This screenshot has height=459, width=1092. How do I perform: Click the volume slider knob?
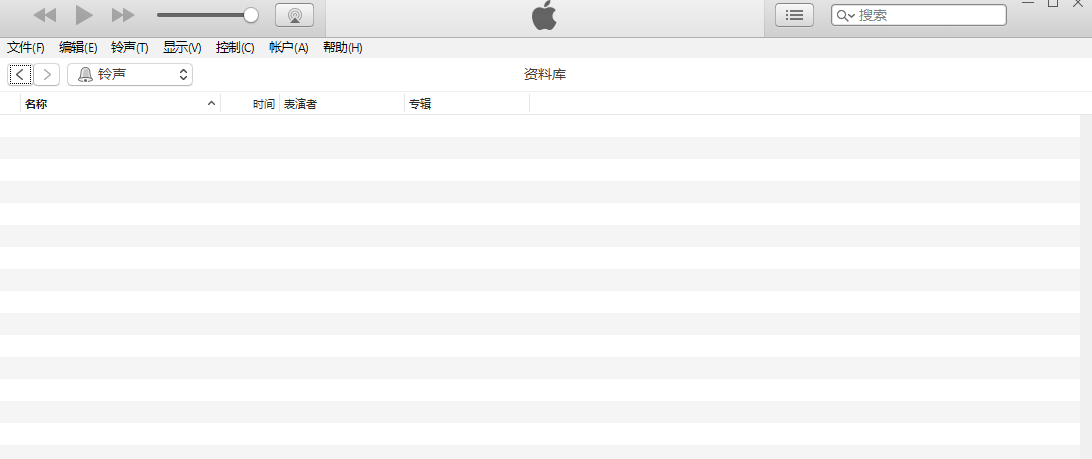[251, 15]
